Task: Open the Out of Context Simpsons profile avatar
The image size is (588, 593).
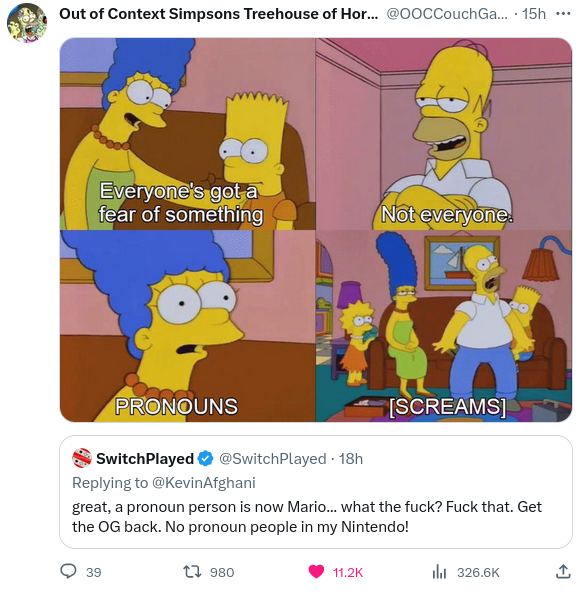Action: tap(27, 22)
